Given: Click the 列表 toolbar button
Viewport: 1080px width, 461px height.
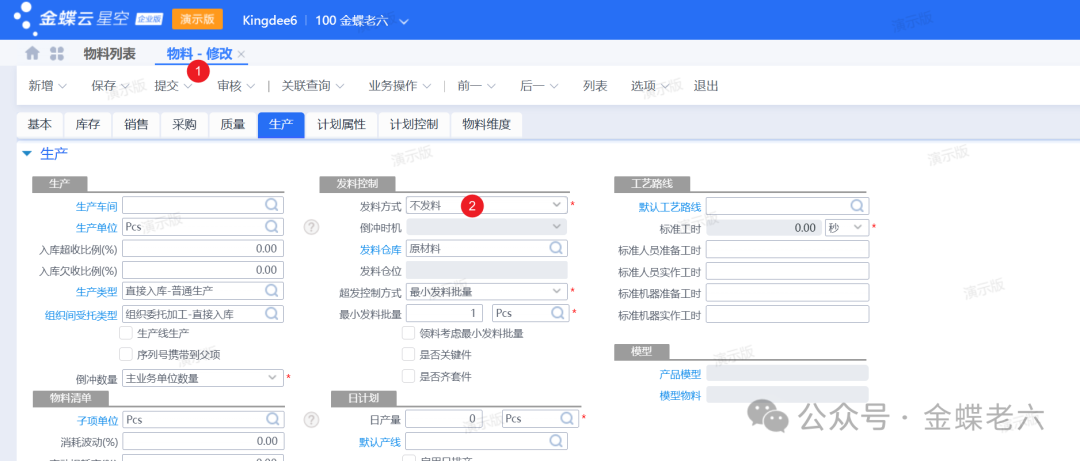Looking at the screenshot, I should 595,86.
